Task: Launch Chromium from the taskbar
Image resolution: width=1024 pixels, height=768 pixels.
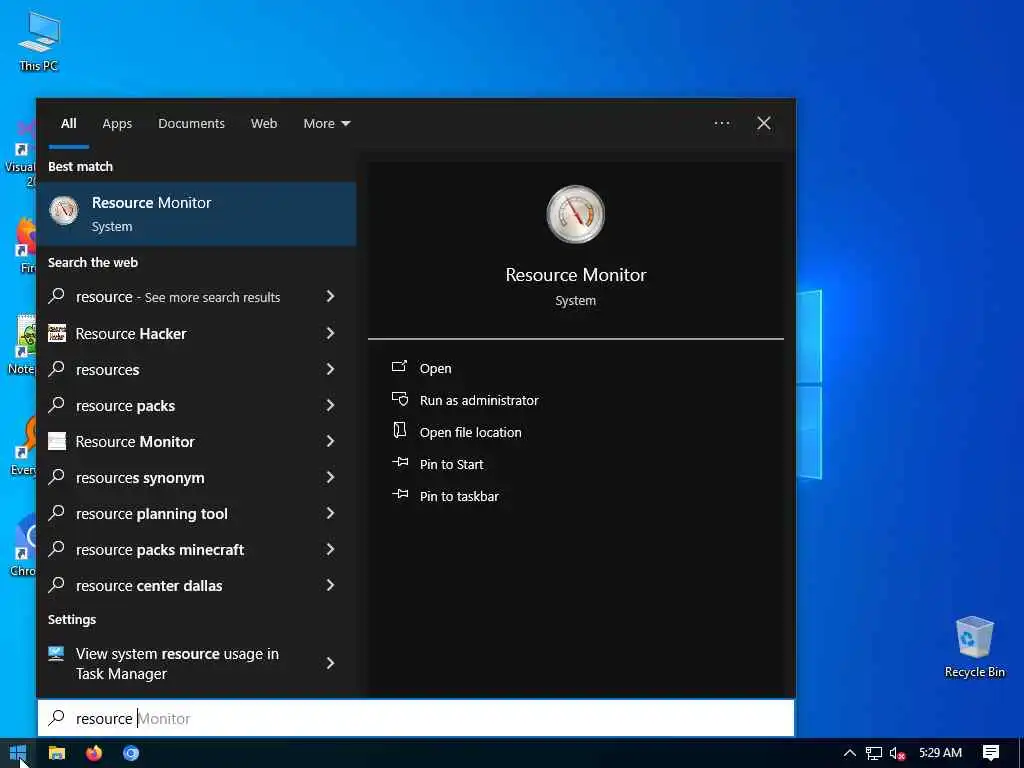Action: point(131,753)
